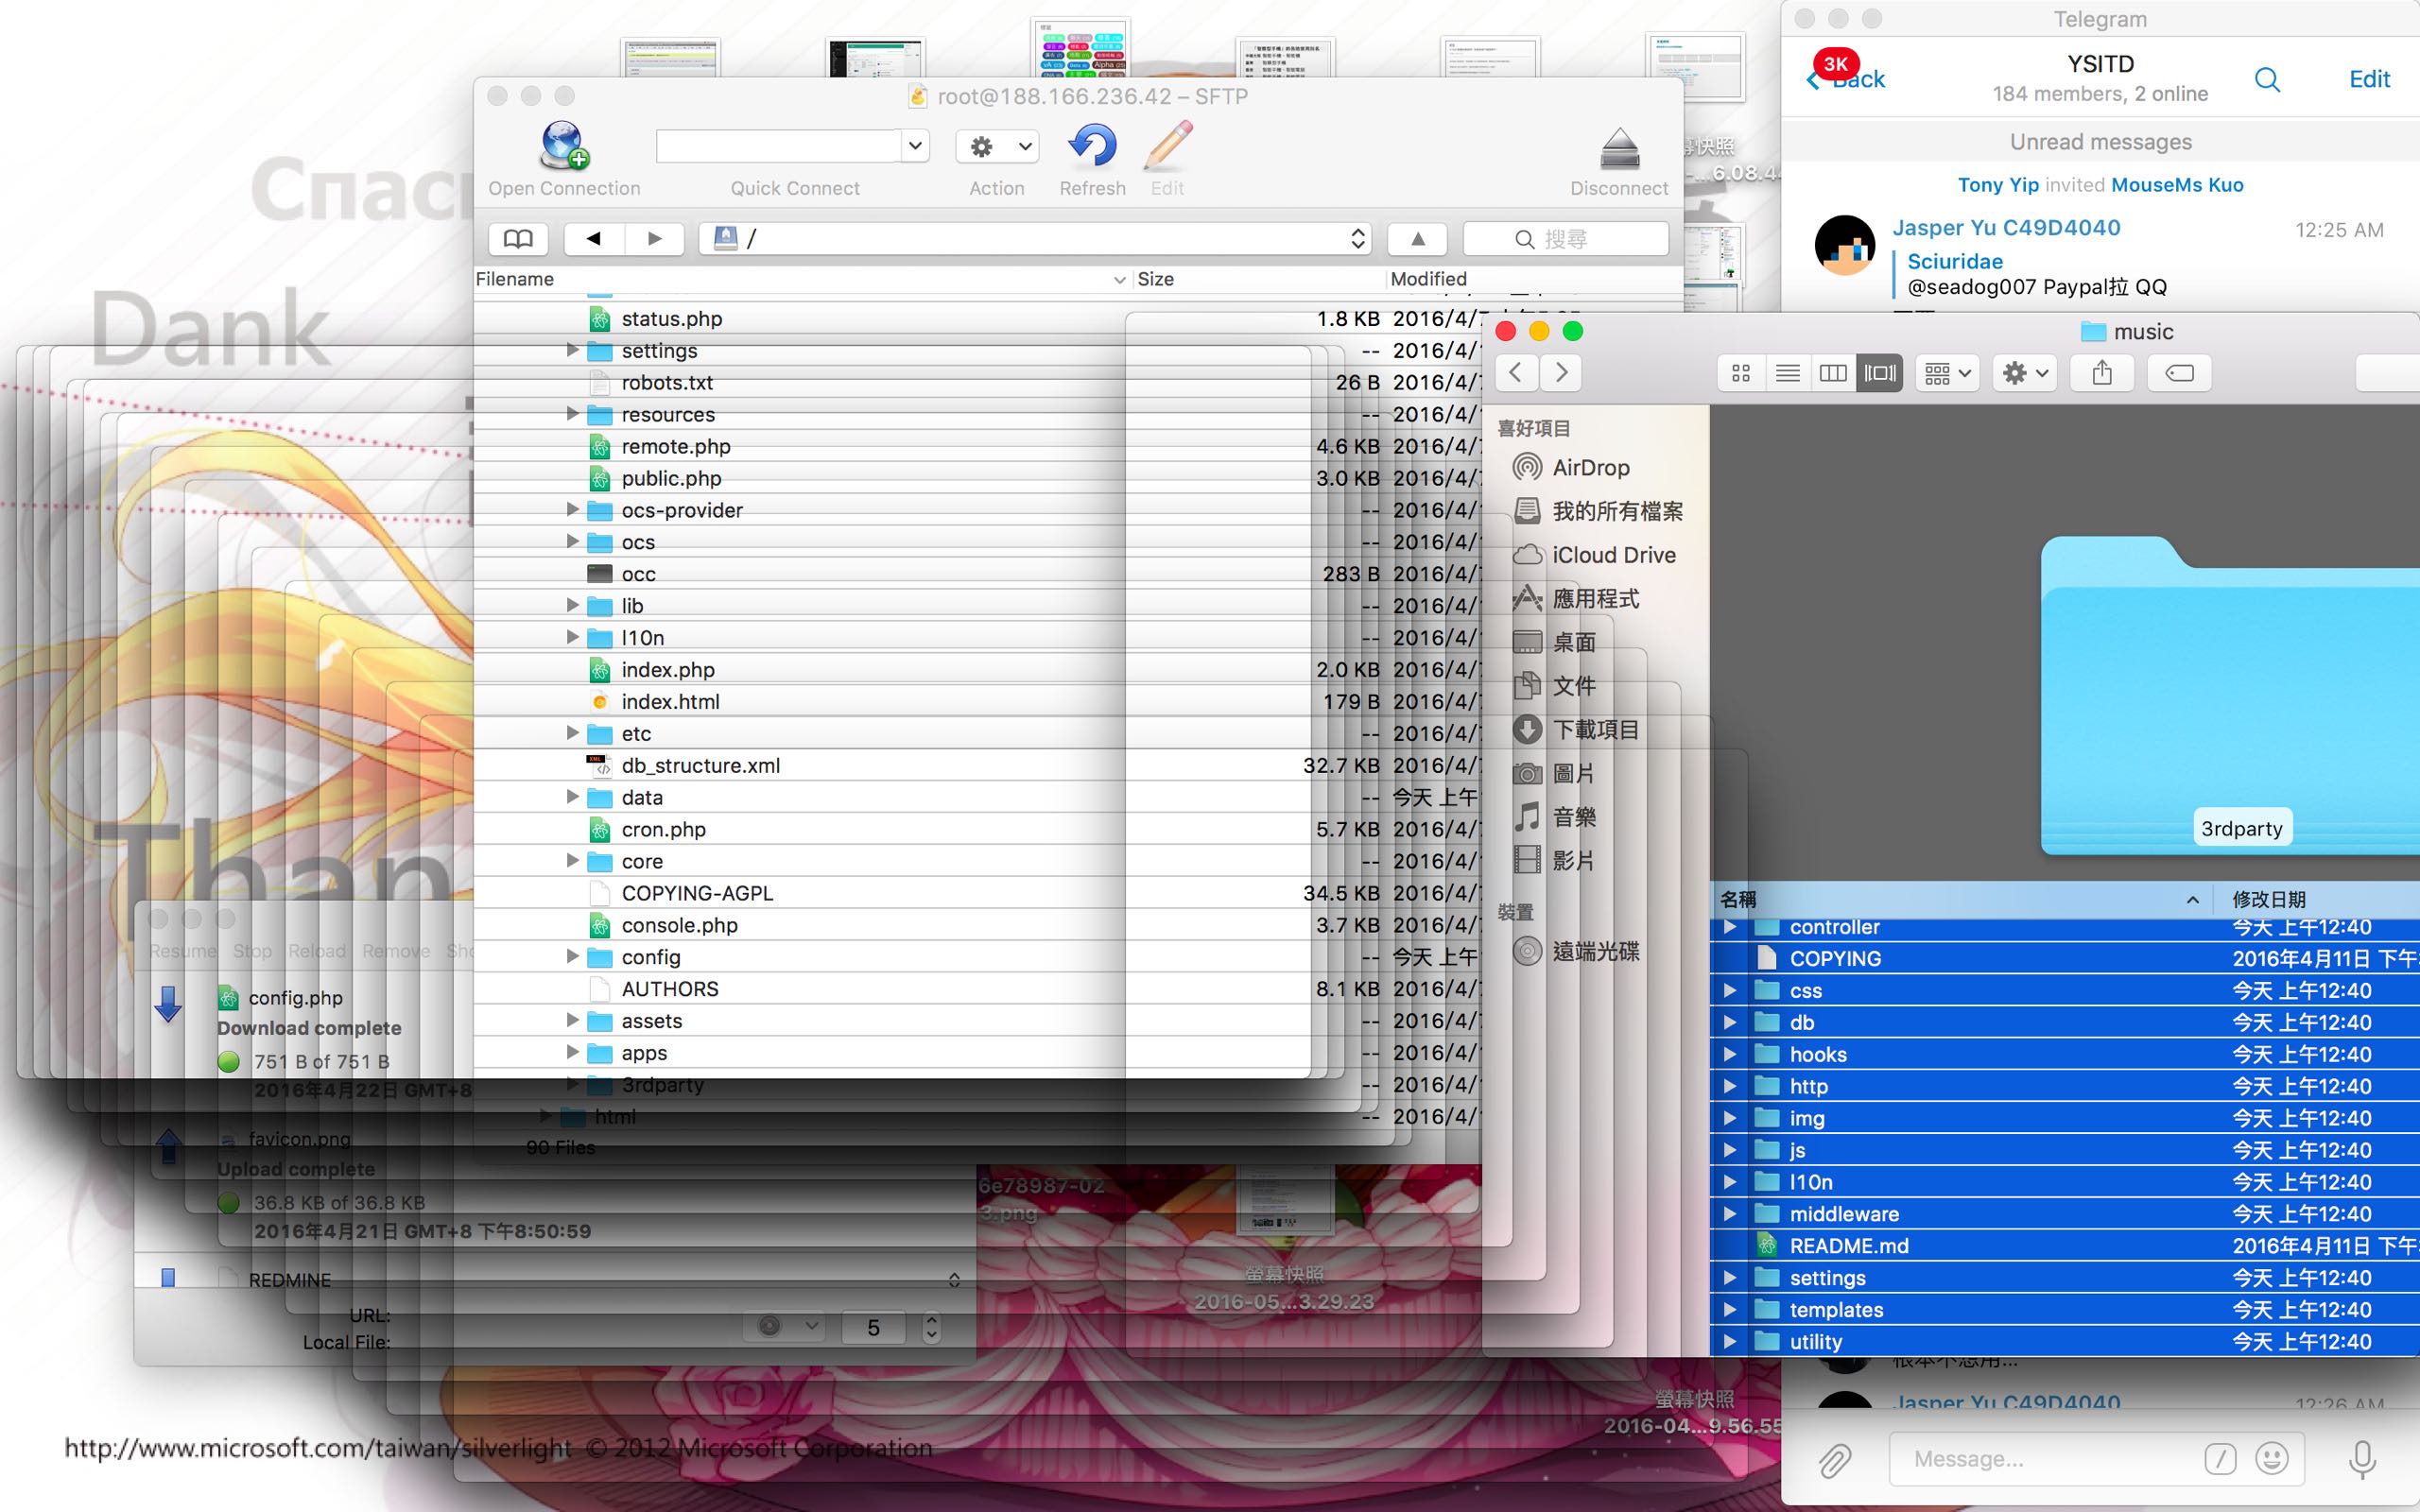Click the transfer count stepper arrows

932,1327
